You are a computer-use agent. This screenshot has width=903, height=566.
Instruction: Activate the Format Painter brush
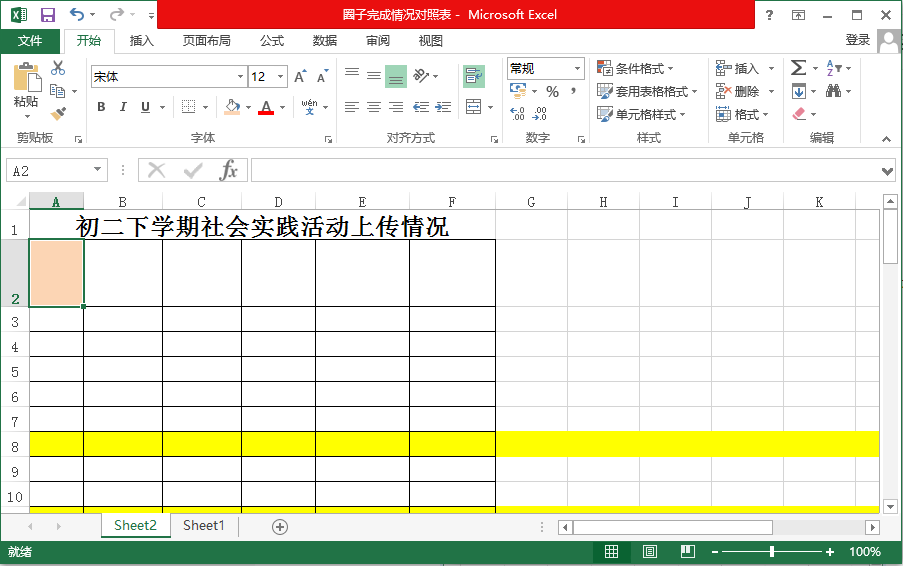pyautogui.click(x=58, y=113)
